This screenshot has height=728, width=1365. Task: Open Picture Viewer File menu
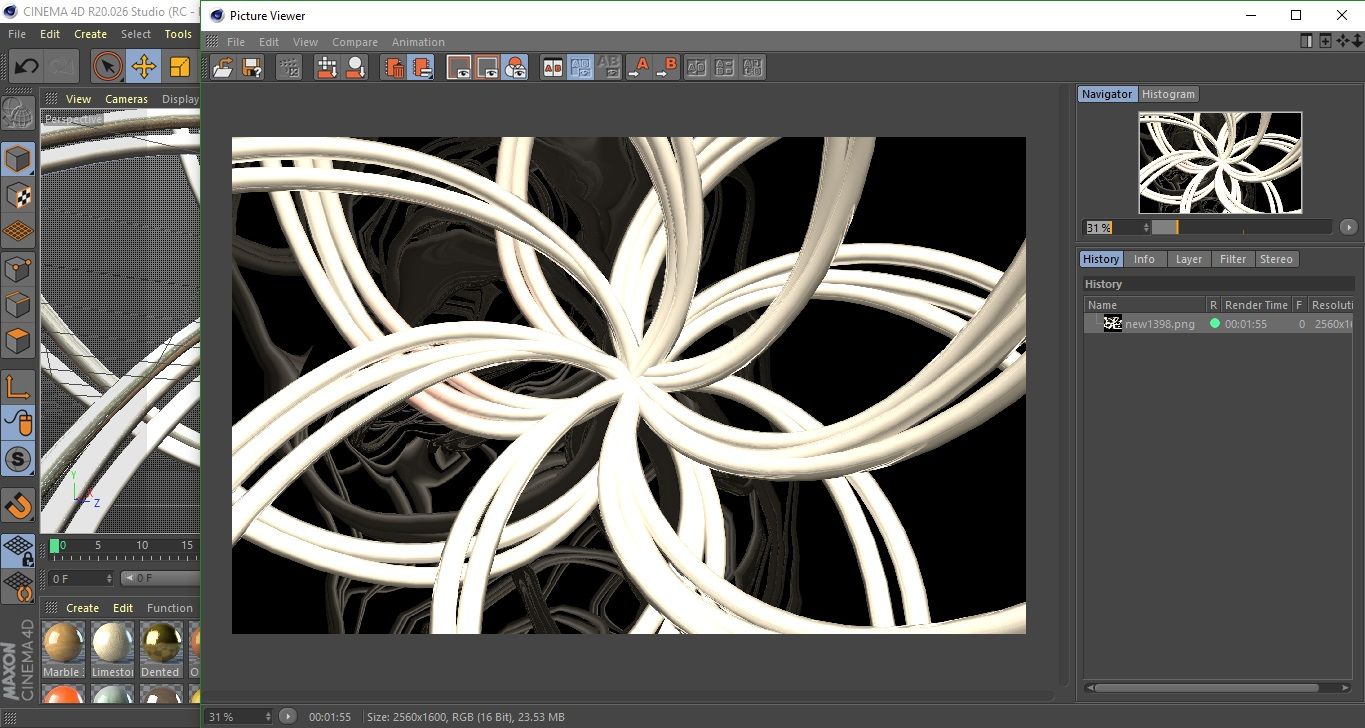(x=236, y=42)
